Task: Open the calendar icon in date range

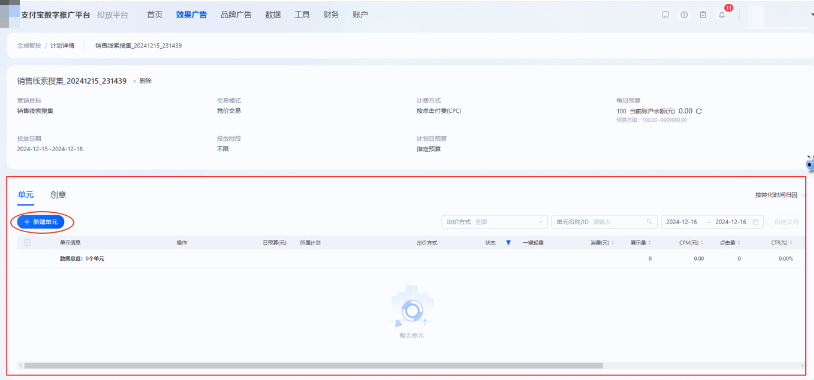Action: [756, 222]
